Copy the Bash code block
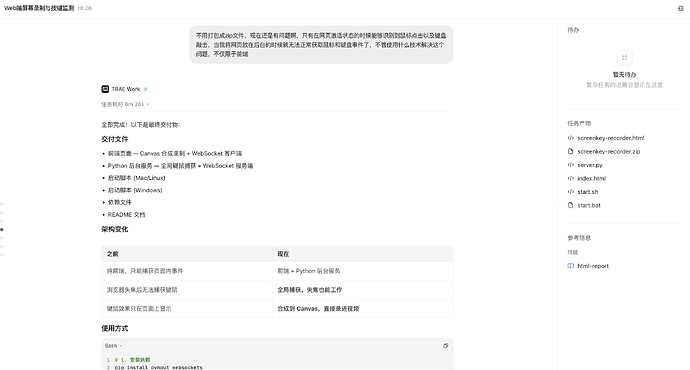The height and width of the screenshot is (370, 690). (x=445, y=346)
